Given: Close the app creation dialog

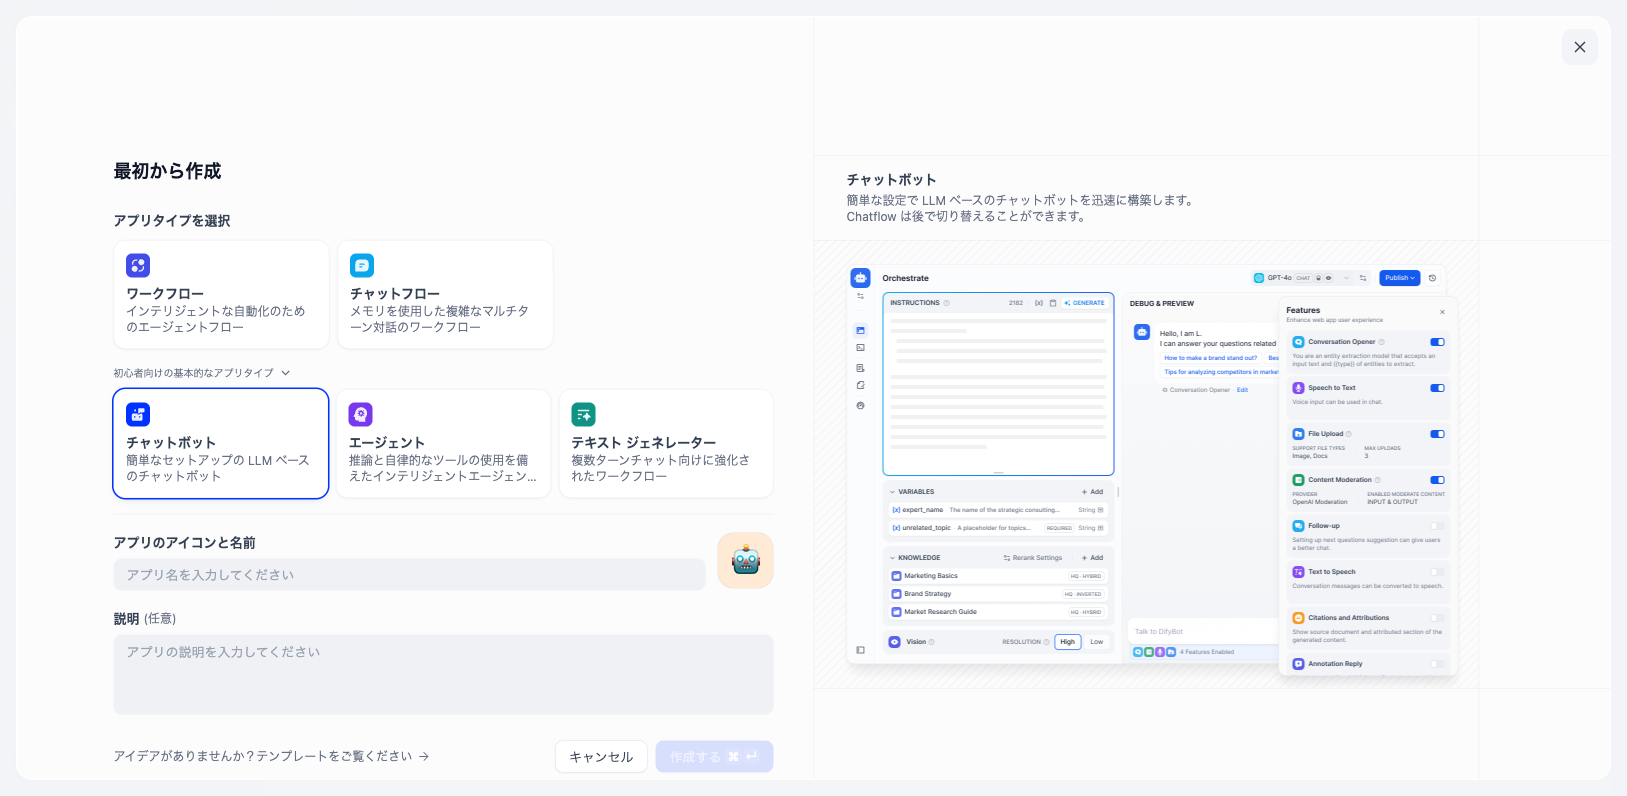Looking at the screenshot, I should [x=1579, y=47].
